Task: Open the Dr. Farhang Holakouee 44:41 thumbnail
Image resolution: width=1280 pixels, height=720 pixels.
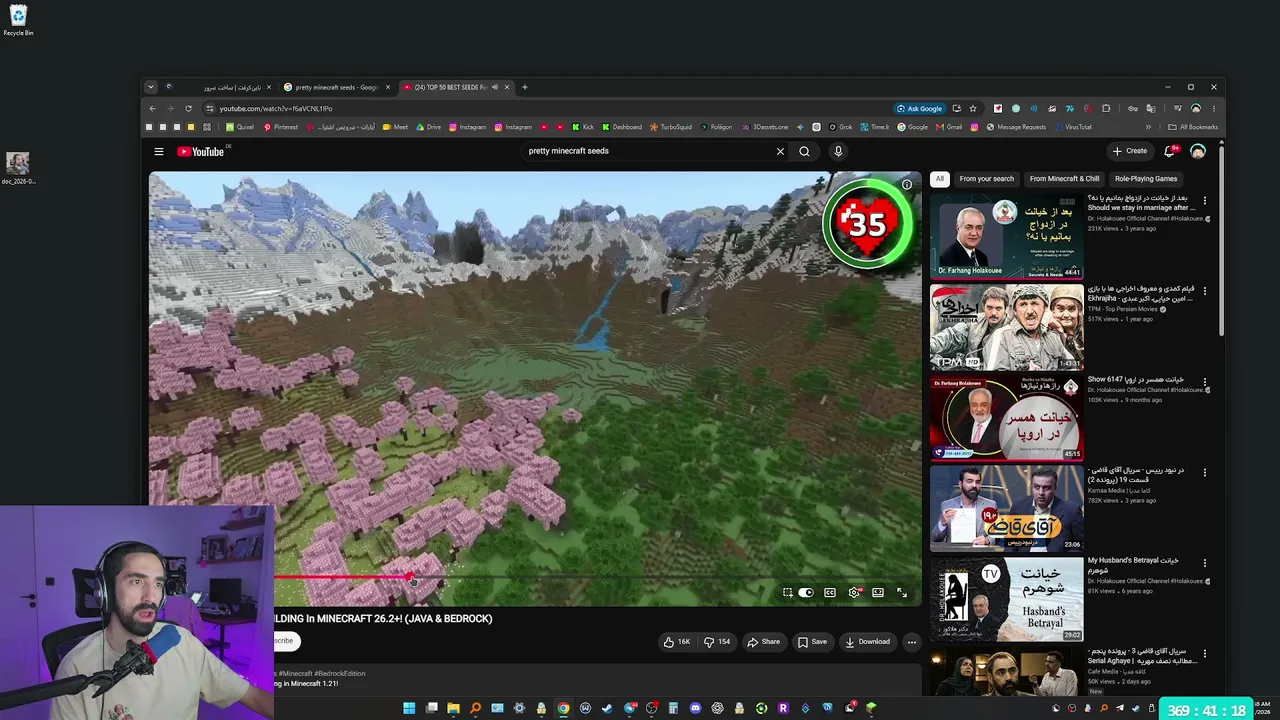Action: point(1006,237)
